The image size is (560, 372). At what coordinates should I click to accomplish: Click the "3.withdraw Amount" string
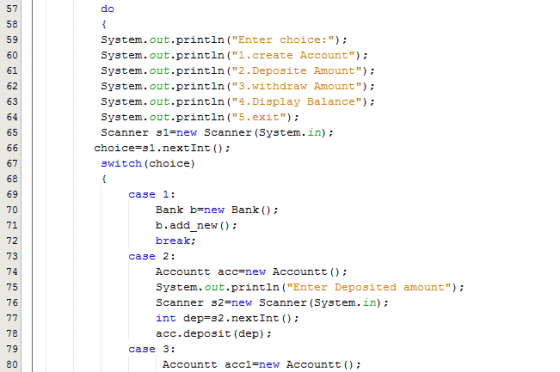297,86
